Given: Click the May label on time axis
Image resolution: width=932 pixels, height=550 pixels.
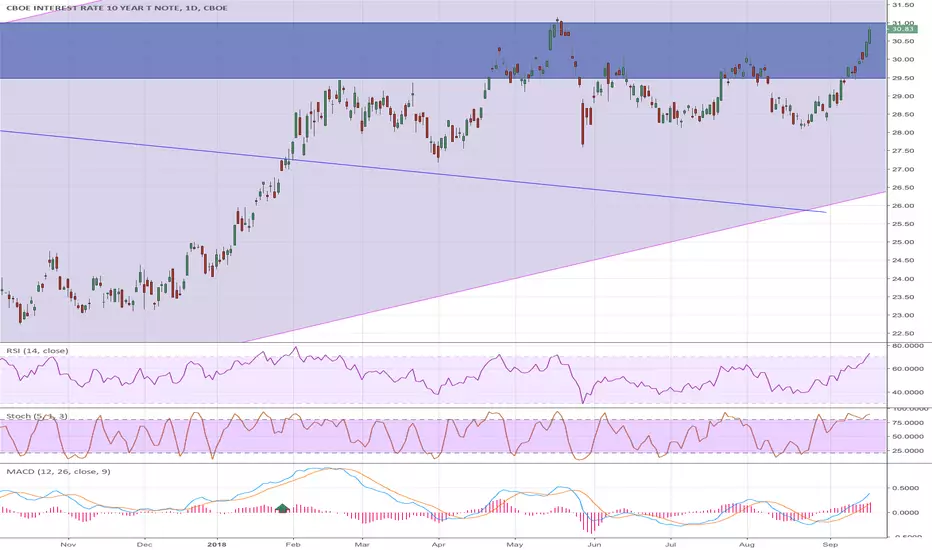Looking at the screenshot, I should [x=515, y=544].
